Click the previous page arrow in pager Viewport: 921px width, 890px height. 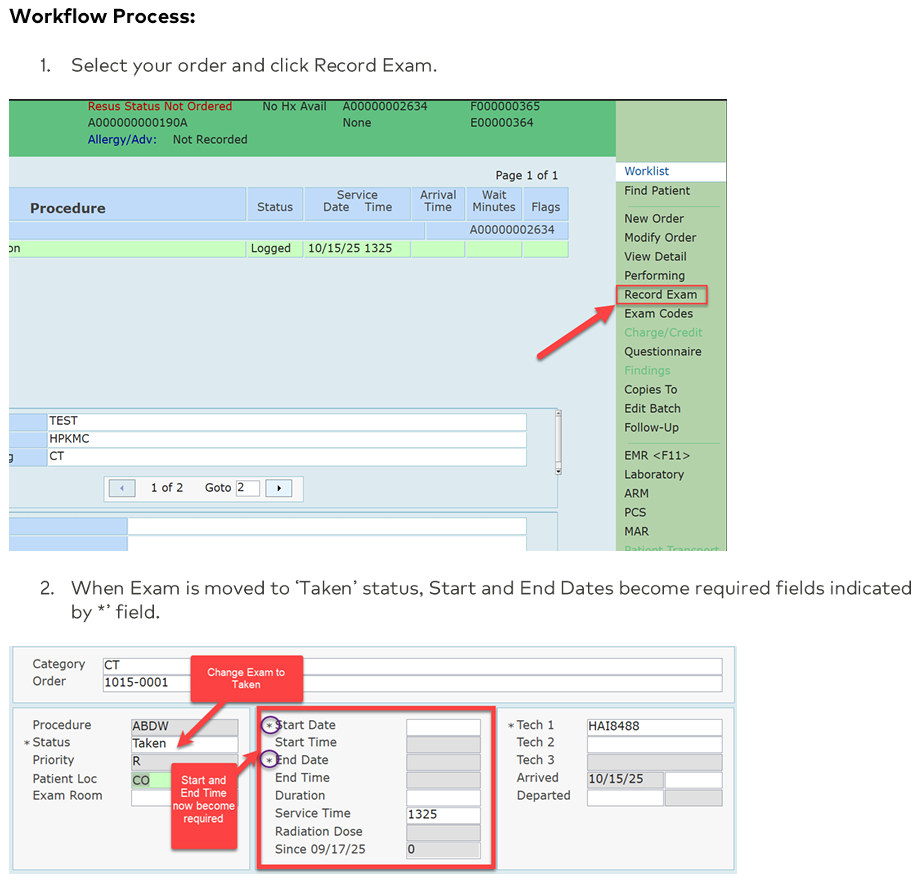(x=122, y=488)
